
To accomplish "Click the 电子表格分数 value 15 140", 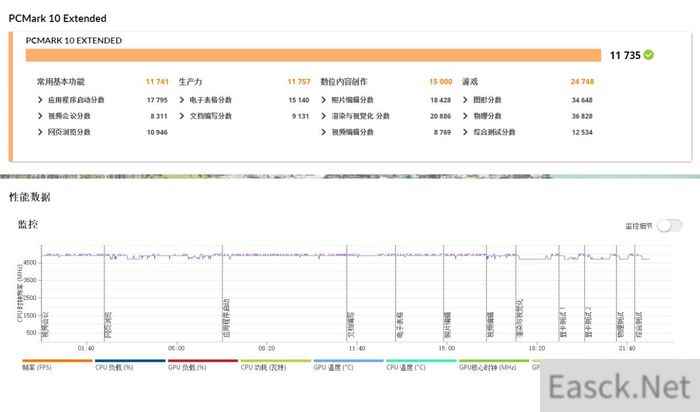I will click(x=299, y=100).
